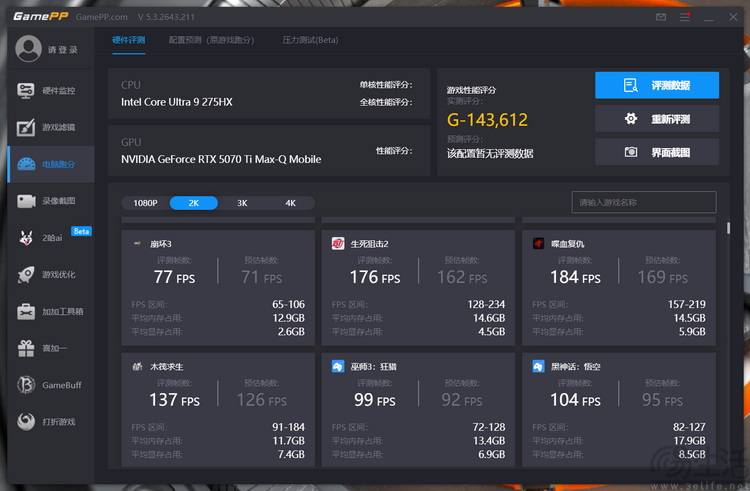Click the 界面截图 screenshot button
750x491 pixels.
point(657,152)
